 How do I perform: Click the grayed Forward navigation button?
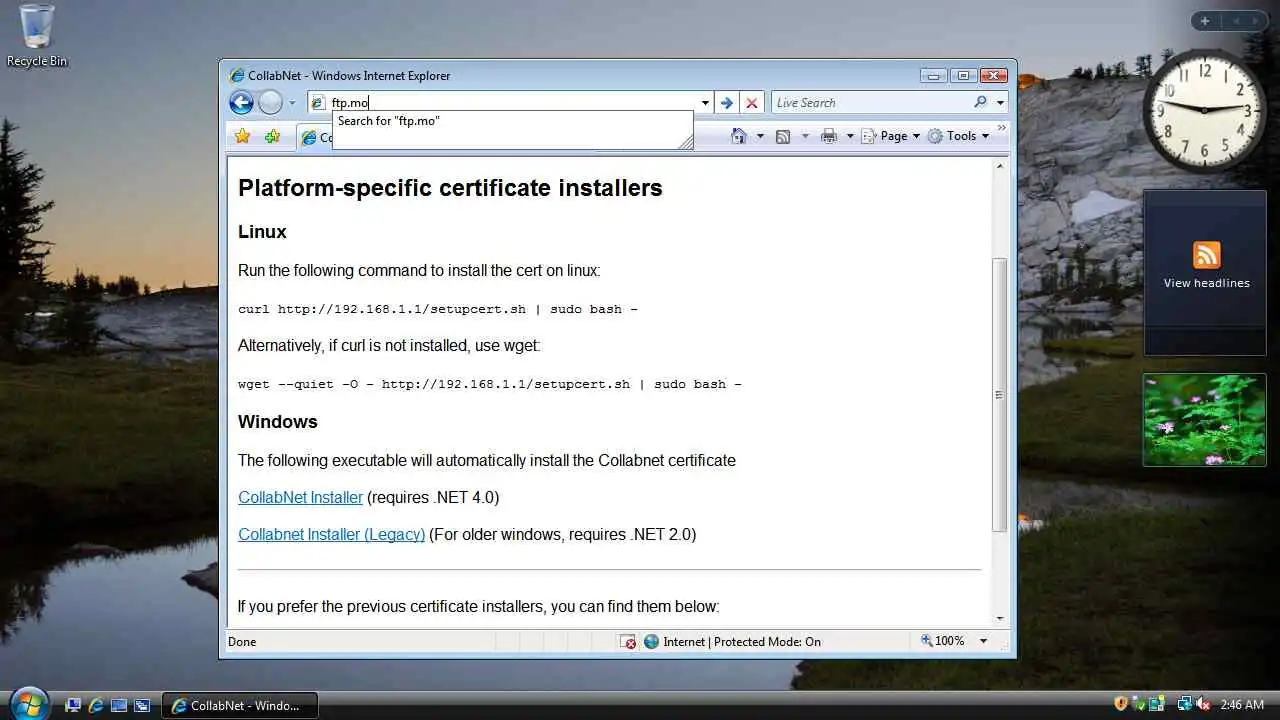click(x=270, y=102)
